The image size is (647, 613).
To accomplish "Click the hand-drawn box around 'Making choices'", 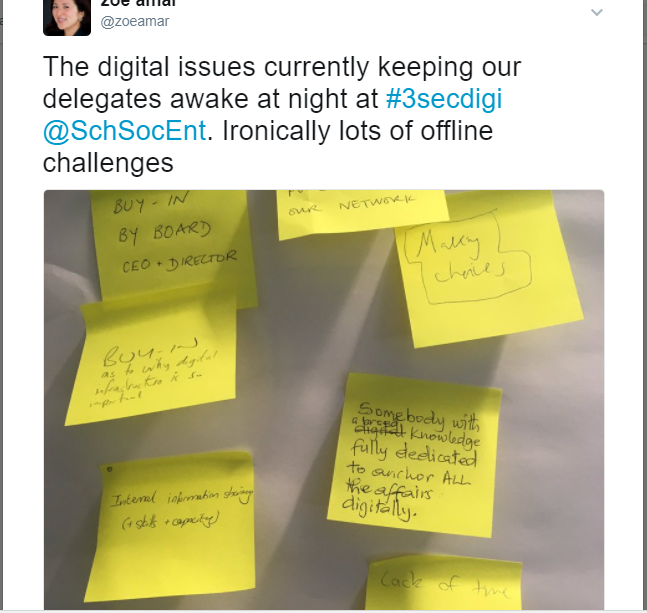I will tap(468, 258).
